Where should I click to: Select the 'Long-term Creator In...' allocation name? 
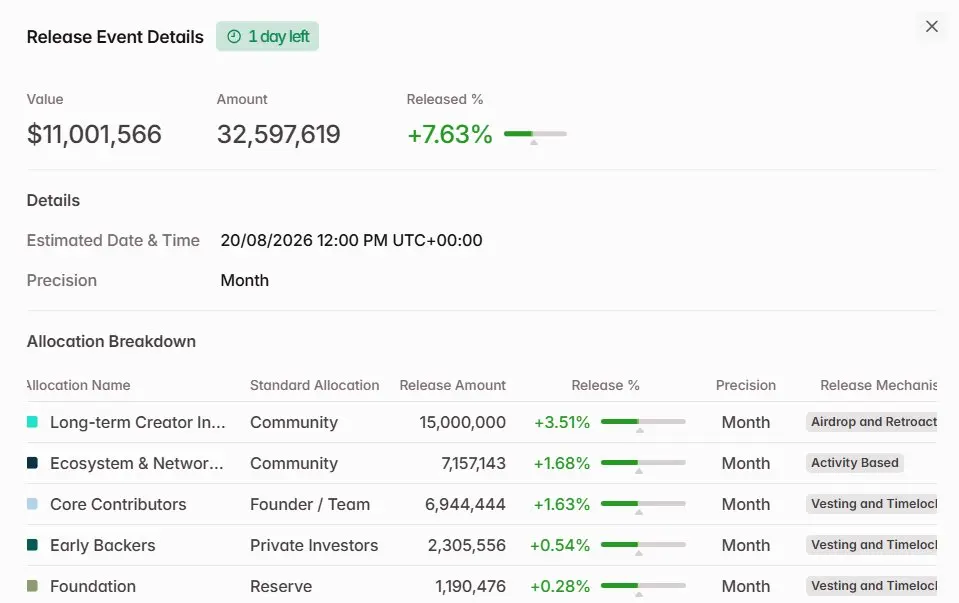138,422
